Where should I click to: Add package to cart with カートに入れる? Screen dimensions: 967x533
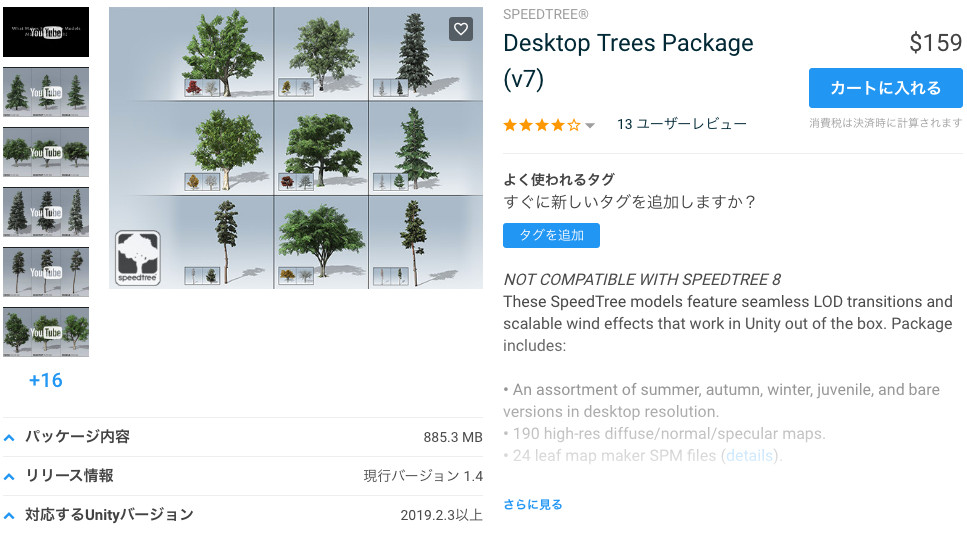pos(886,88)
